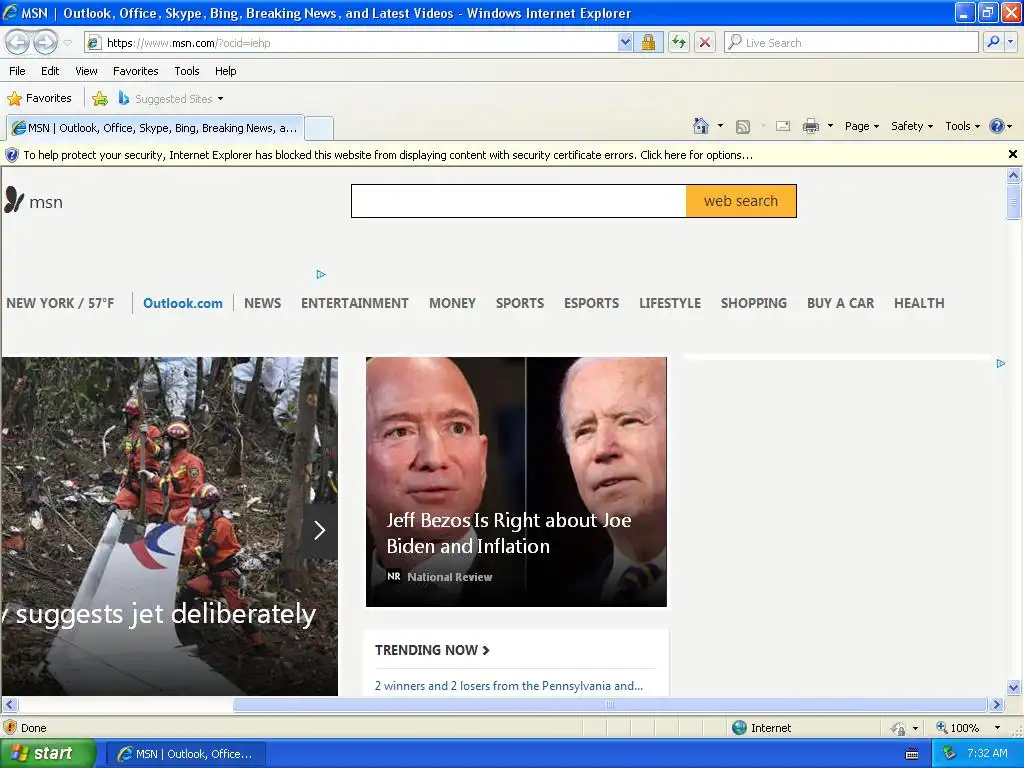Image resolution: width=1024 pixels, height=768 pixels.
Task: Click the AdChoices icon above navigation bar
Action: (321, 274)
